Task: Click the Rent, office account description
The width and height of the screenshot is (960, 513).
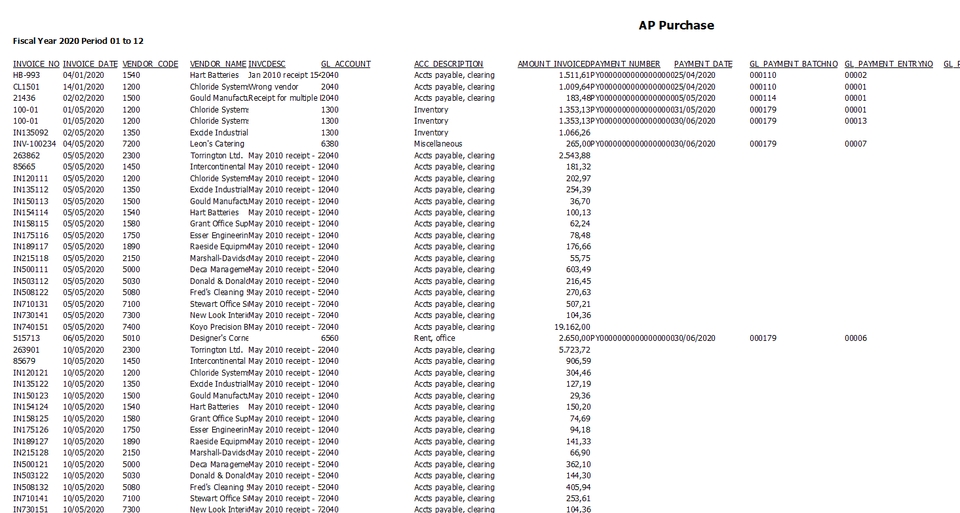Action: (435, 338)
